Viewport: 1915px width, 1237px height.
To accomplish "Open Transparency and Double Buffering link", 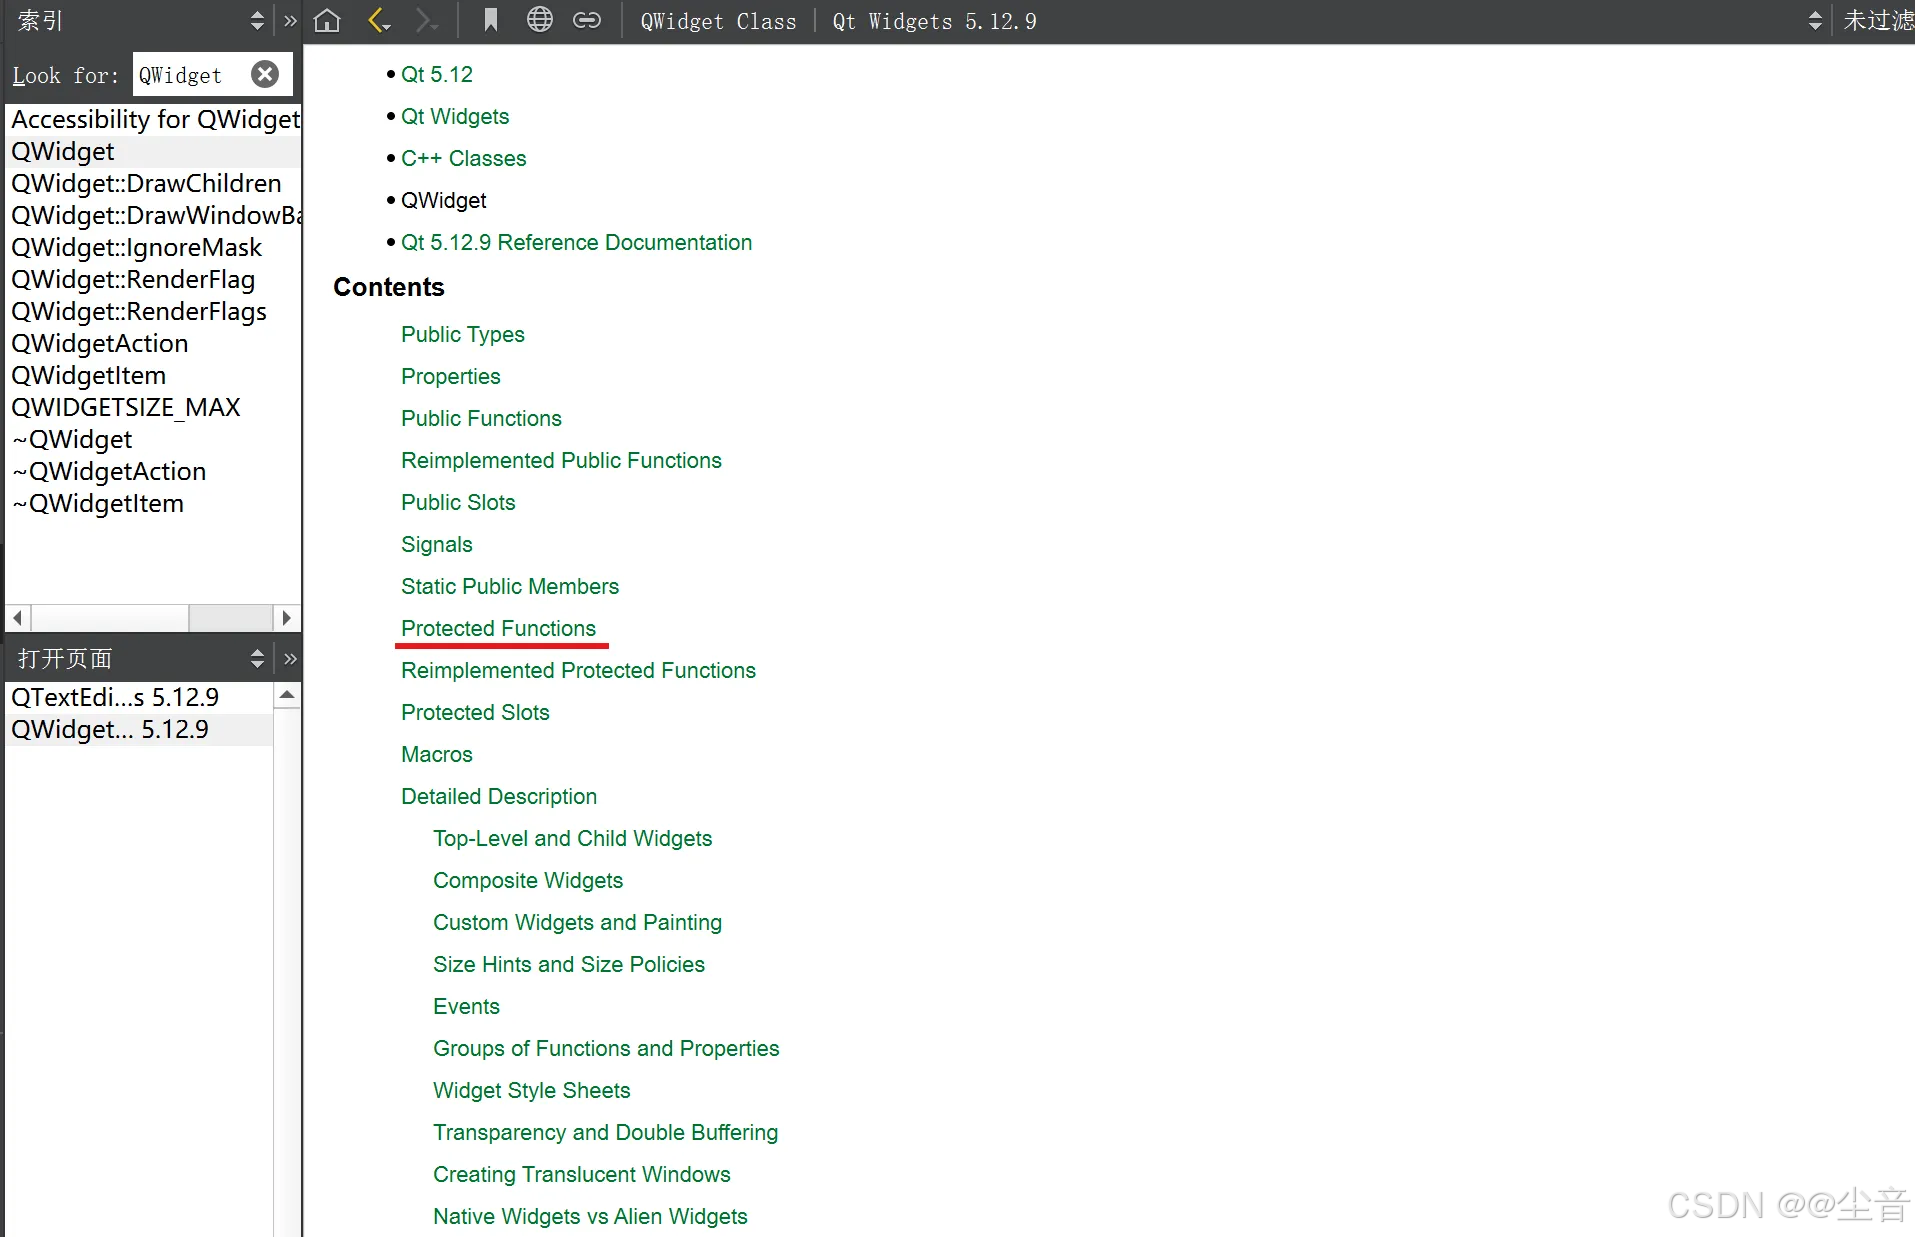I will pyautogui.click(x=605, y=1132).
